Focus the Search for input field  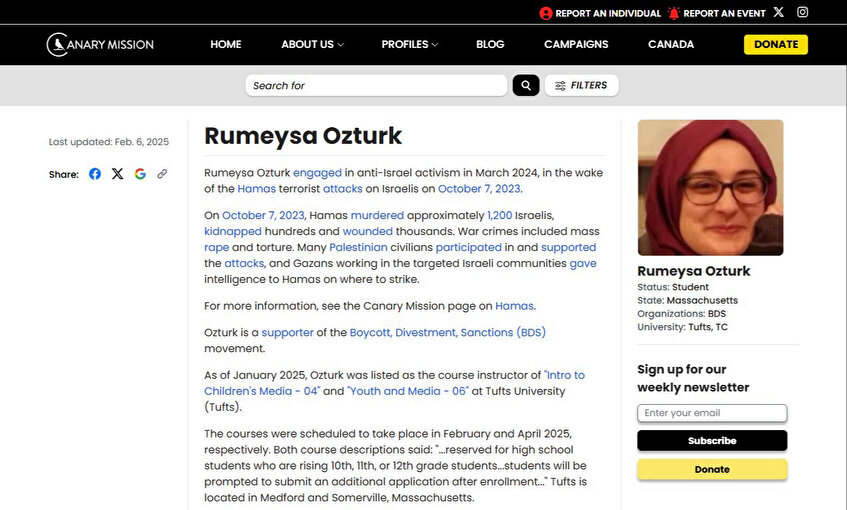(x=376, y=85)
